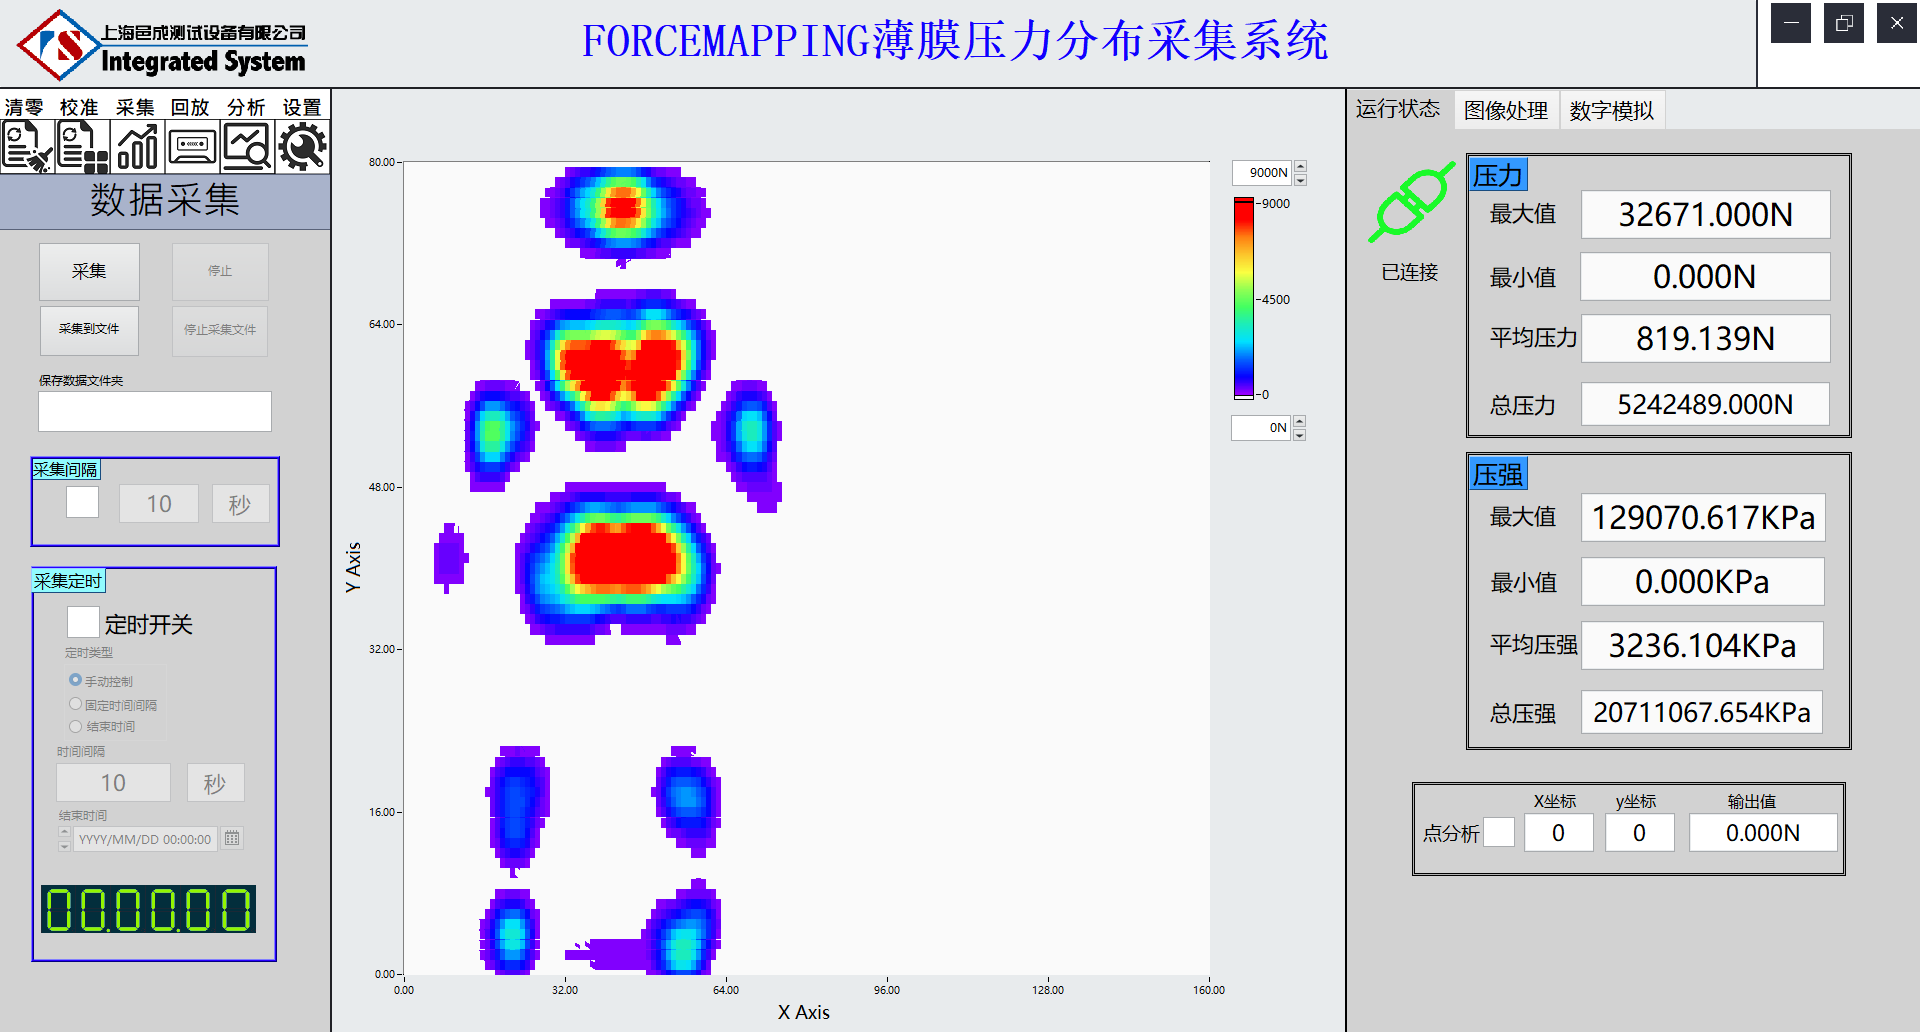Decrease the 0N color scale minimum
This screenshot has height=1032, width=1920.
(x=1299, y=435)
